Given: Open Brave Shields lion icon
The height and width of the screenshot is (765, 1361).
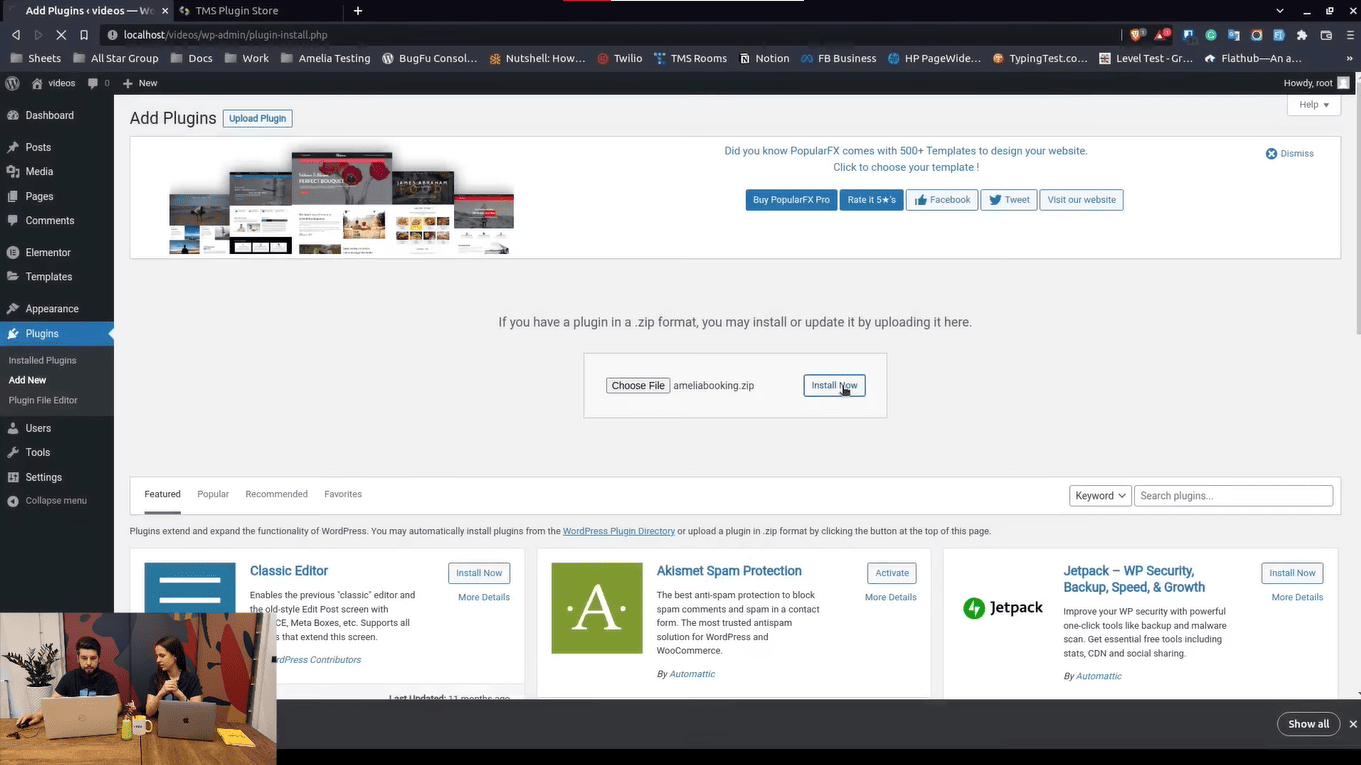Looking at the screenshot, I should pyautogui.click(x=1137, y=35).
